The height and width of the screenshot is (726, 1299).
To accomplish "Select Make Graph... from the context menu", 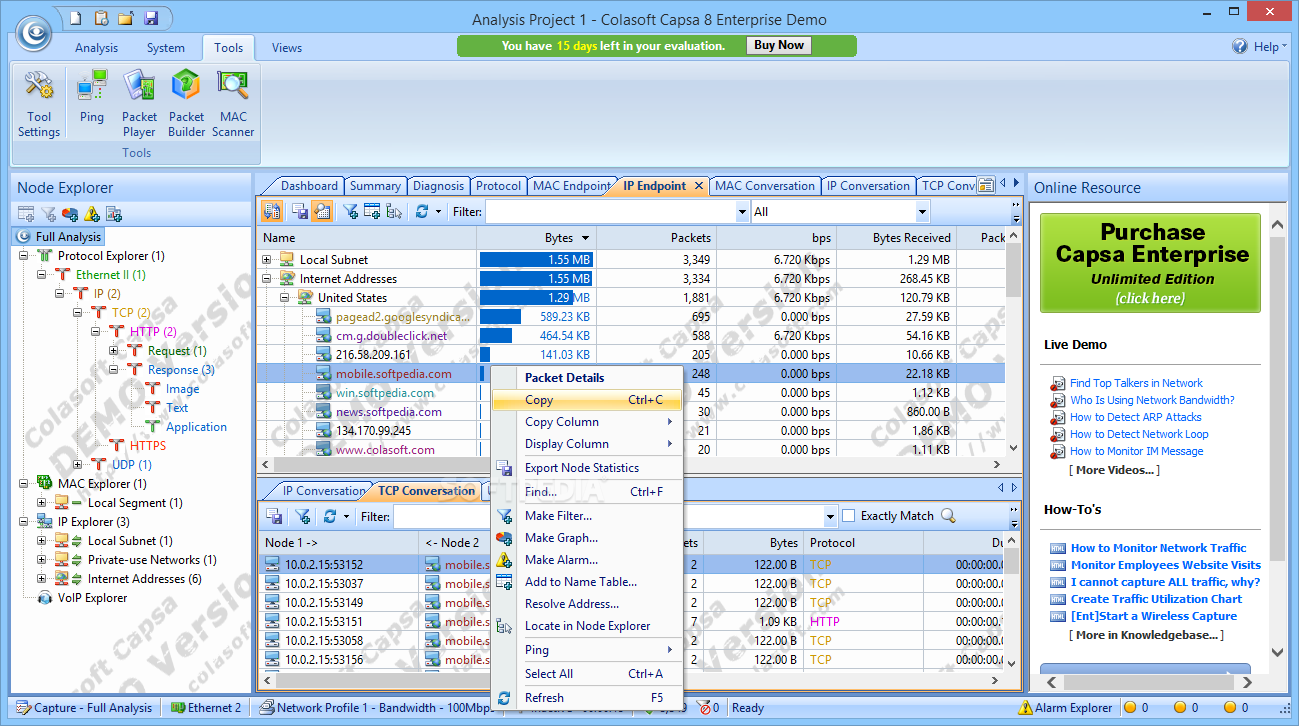I will pyautogui.click(x=587, y=538).
